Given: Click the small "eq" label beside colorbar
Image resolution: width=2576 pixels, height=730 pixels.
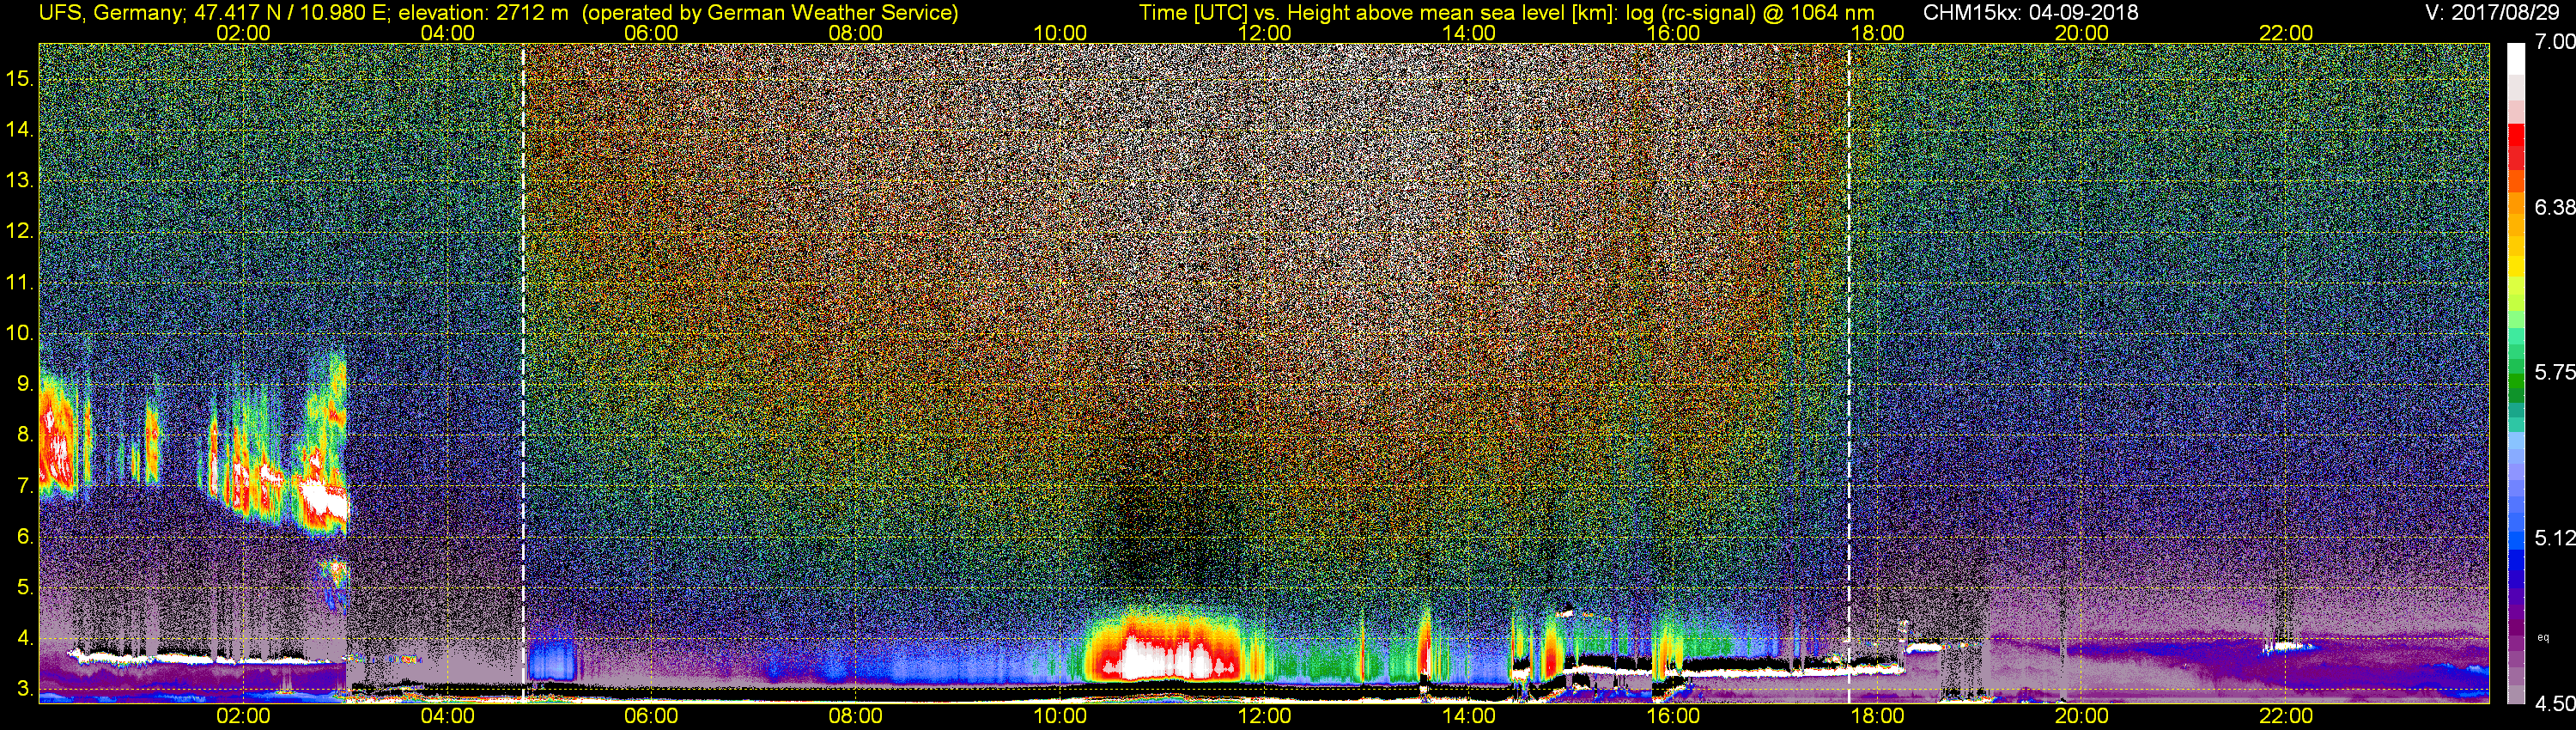Looking at the screenshot, I should [x=2543, y=637].
